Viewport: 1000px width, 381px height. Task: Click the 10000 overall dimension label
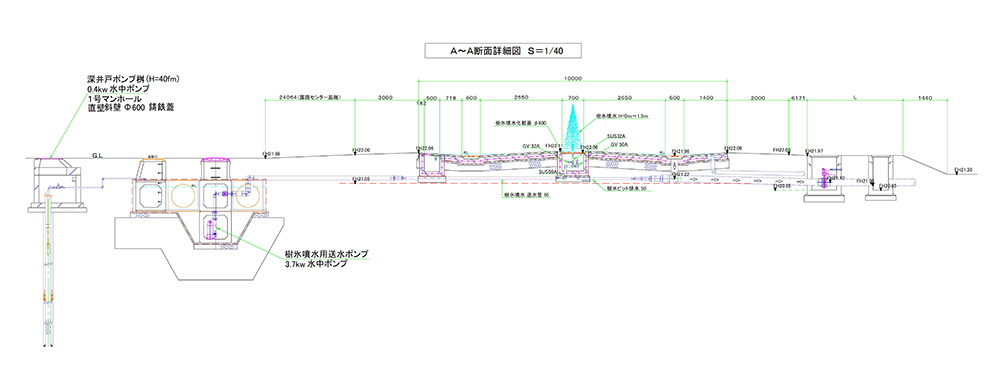(x=573, y=78)
